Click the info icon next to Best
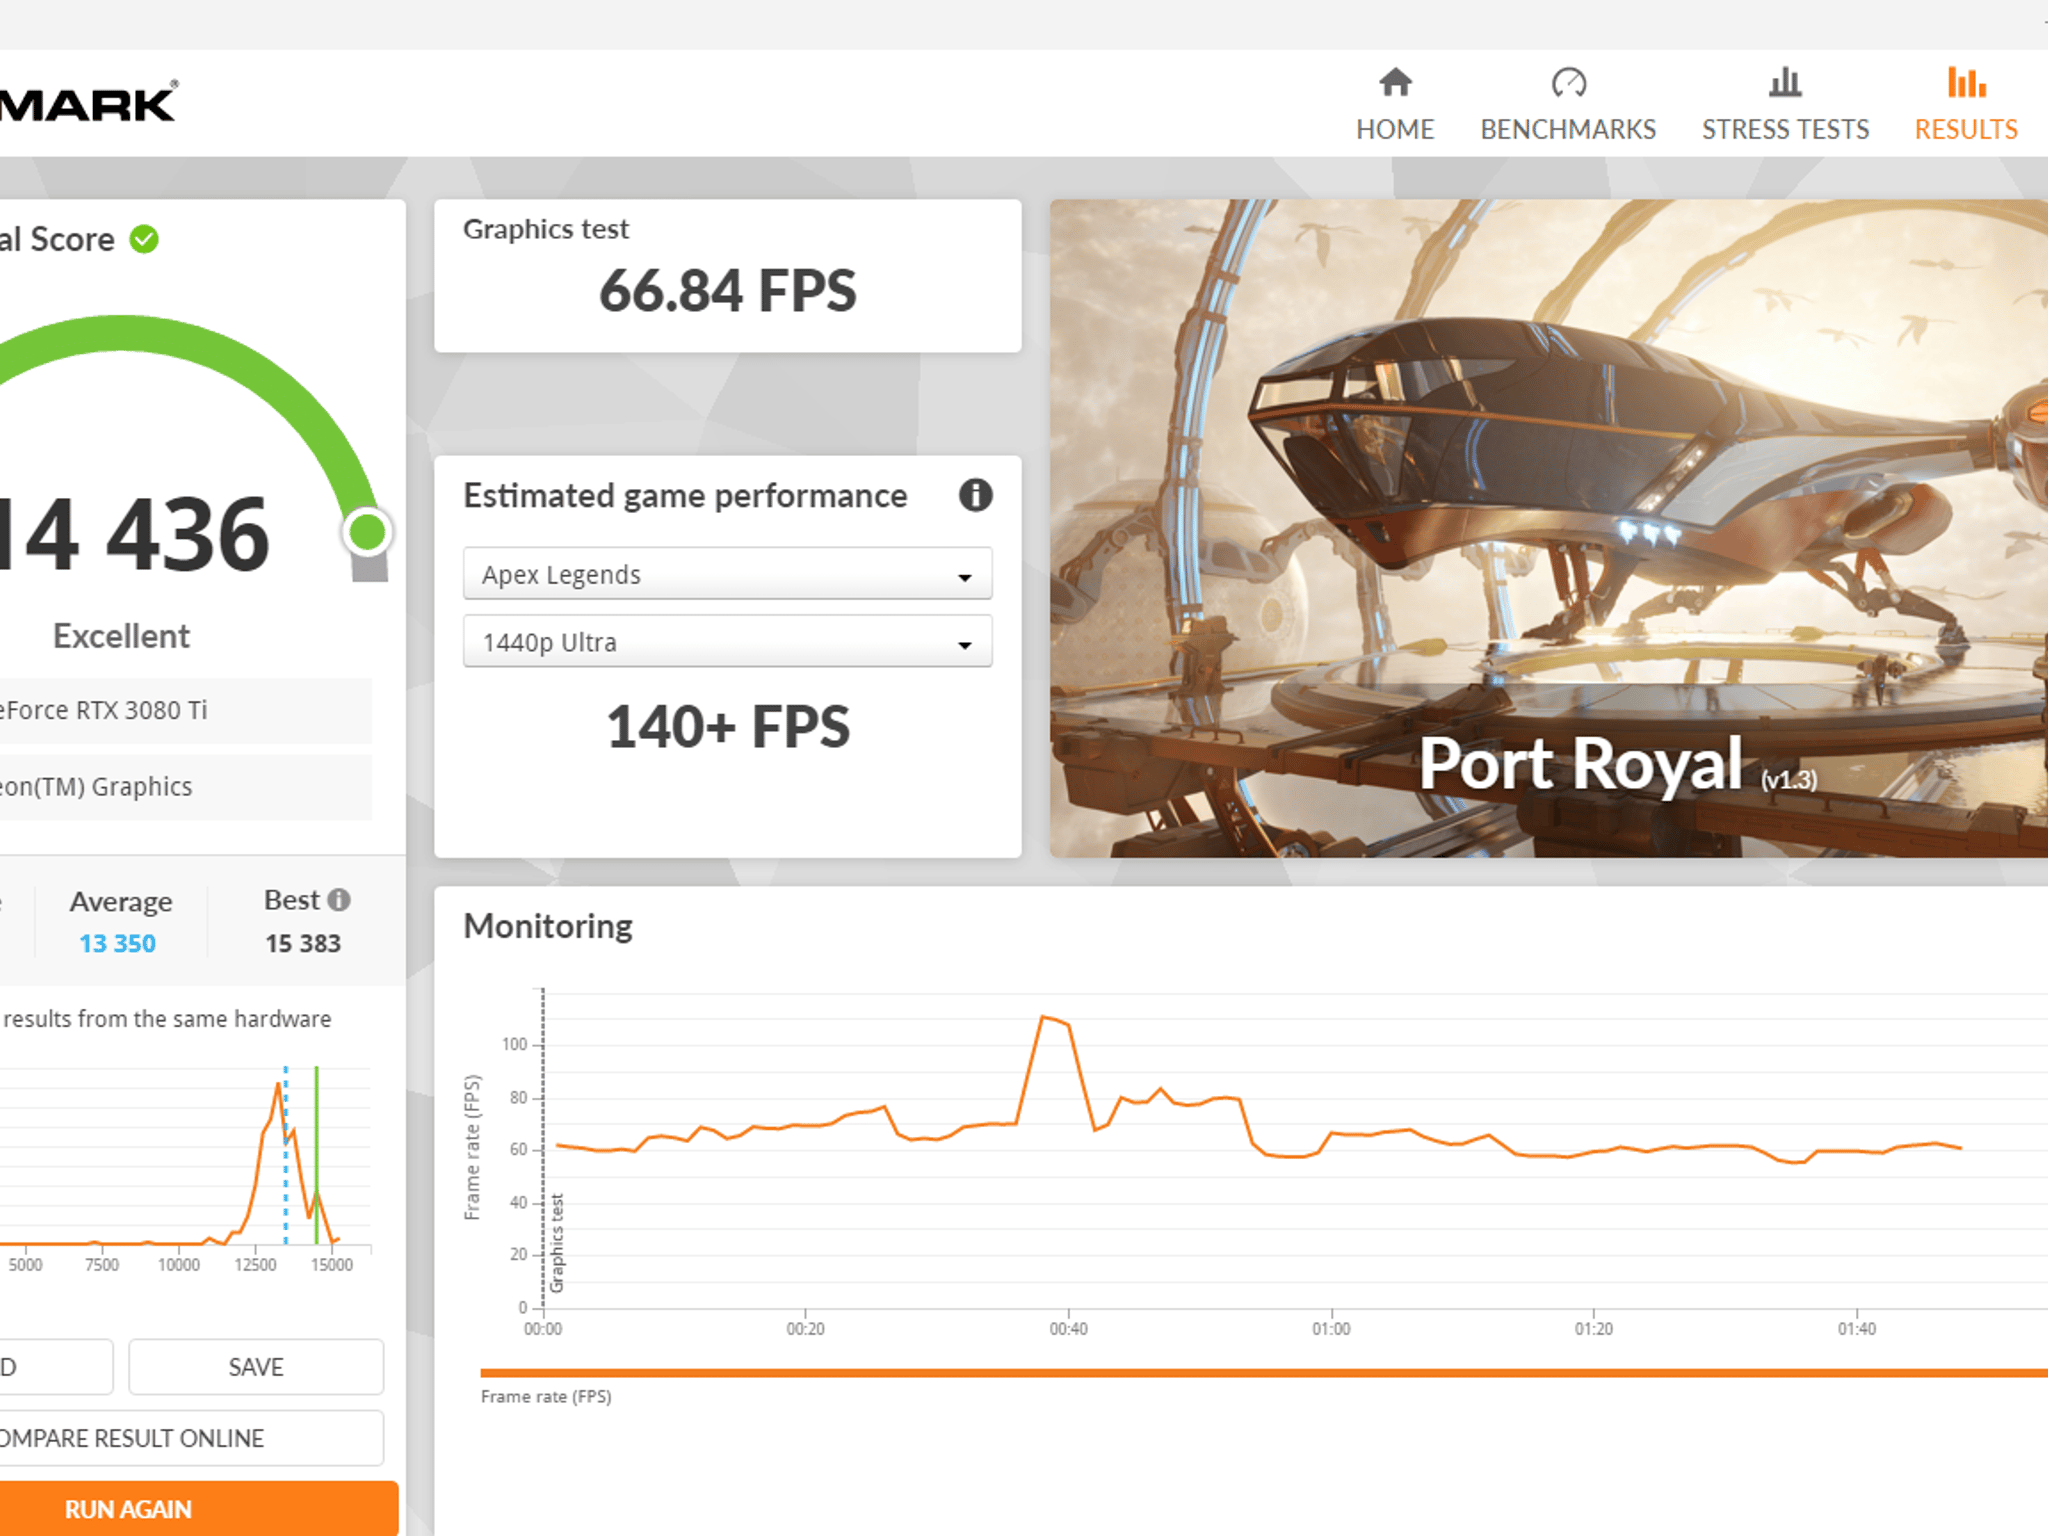2048x1536 pixels. coord(340,900)
